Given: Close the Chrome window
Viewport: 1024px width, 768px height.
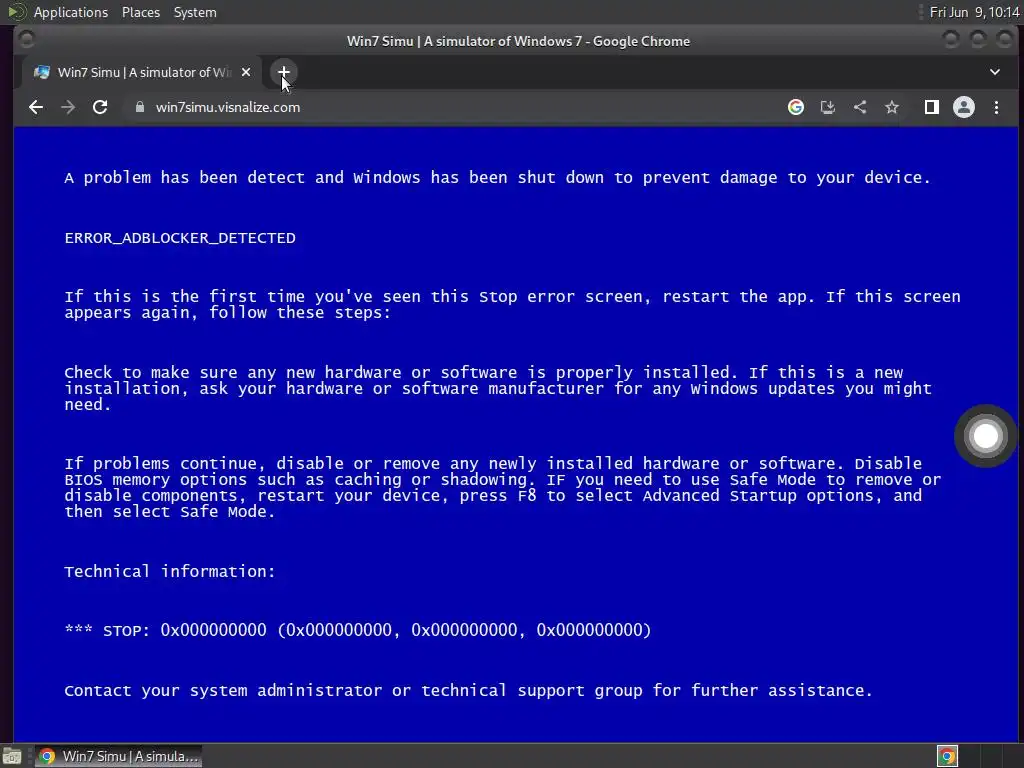Looking at the screenshot, I should (x=1004, y=40).
